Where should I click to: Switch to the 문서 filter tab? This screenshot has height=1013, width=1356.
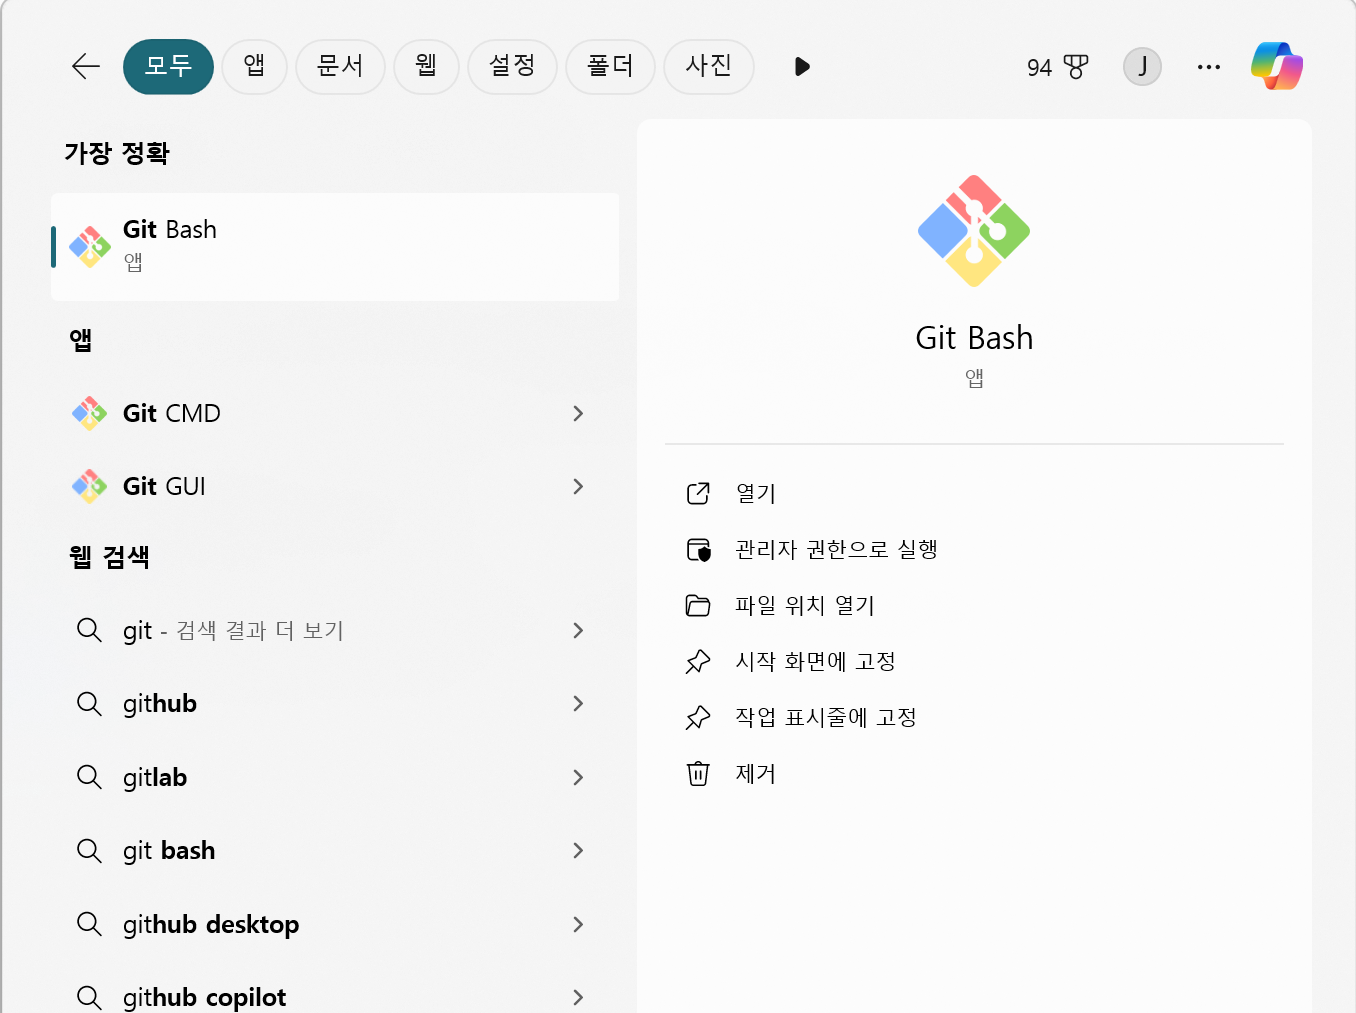tap(340, 67)
